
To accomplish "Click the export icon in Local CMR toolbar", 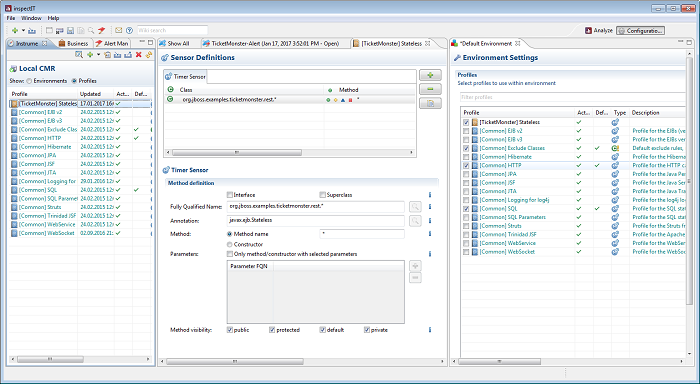I will [128, 54].
